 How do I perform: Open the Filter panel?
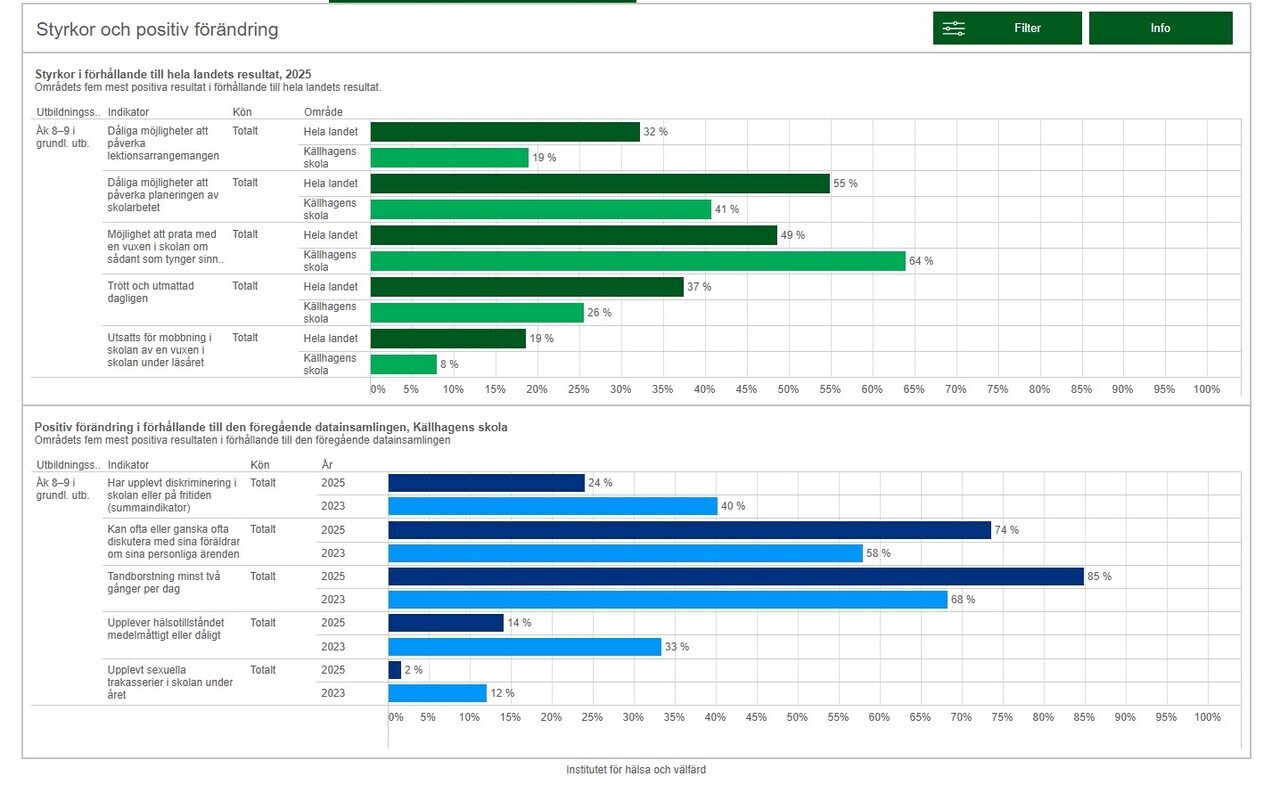1007,28
